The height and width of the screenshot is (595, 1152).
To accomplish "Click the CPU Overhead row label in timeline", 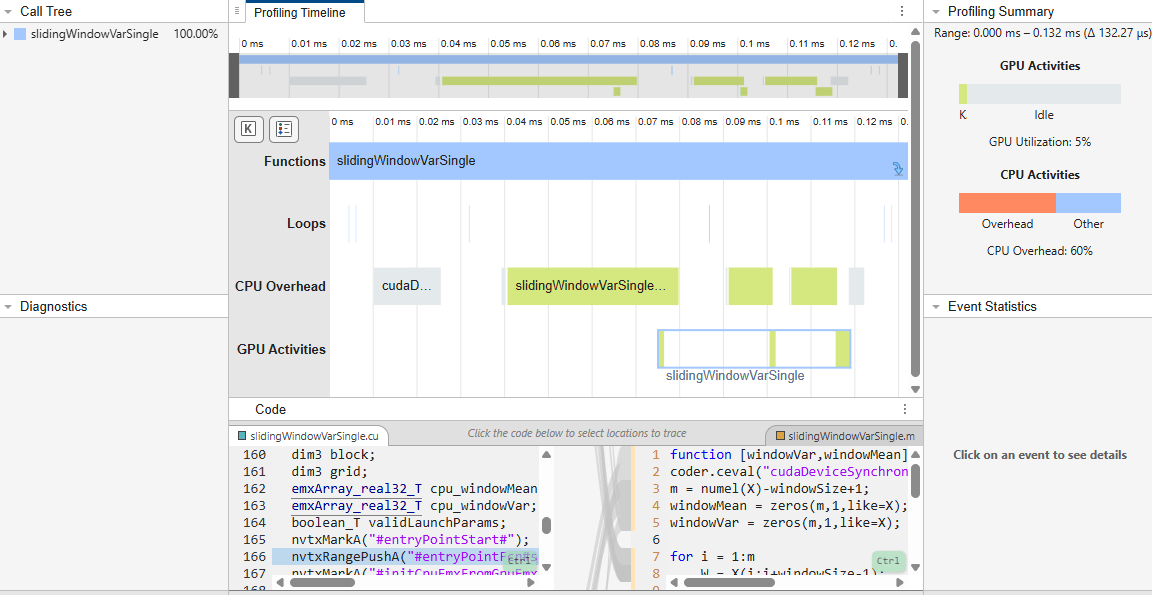I will 281,286.
